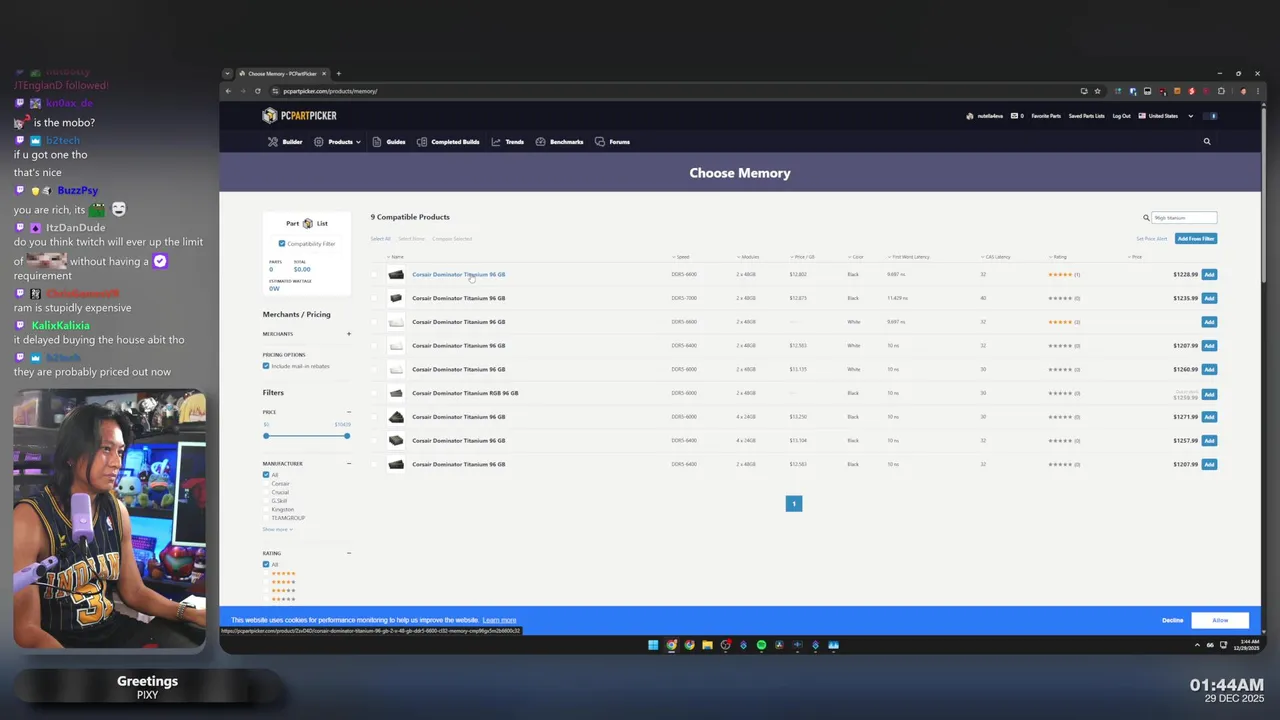Click Decline on the cookie banner
This screenshot has width=1280, height=720.
pos(1173,620)
